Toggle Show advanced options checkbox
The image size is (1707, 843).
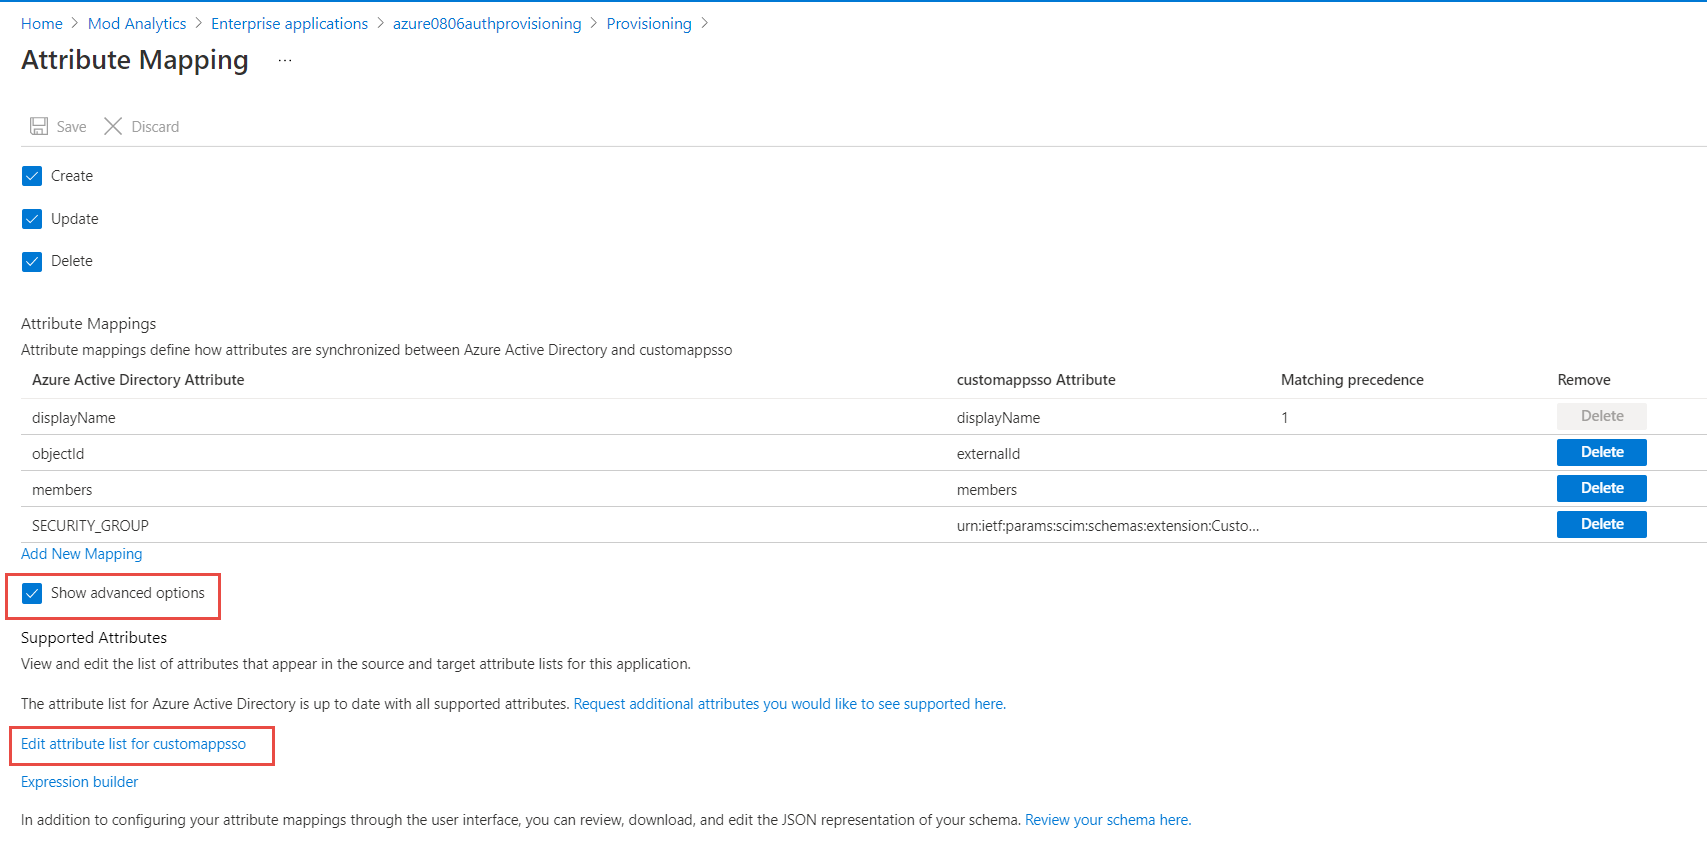point(32,593)
